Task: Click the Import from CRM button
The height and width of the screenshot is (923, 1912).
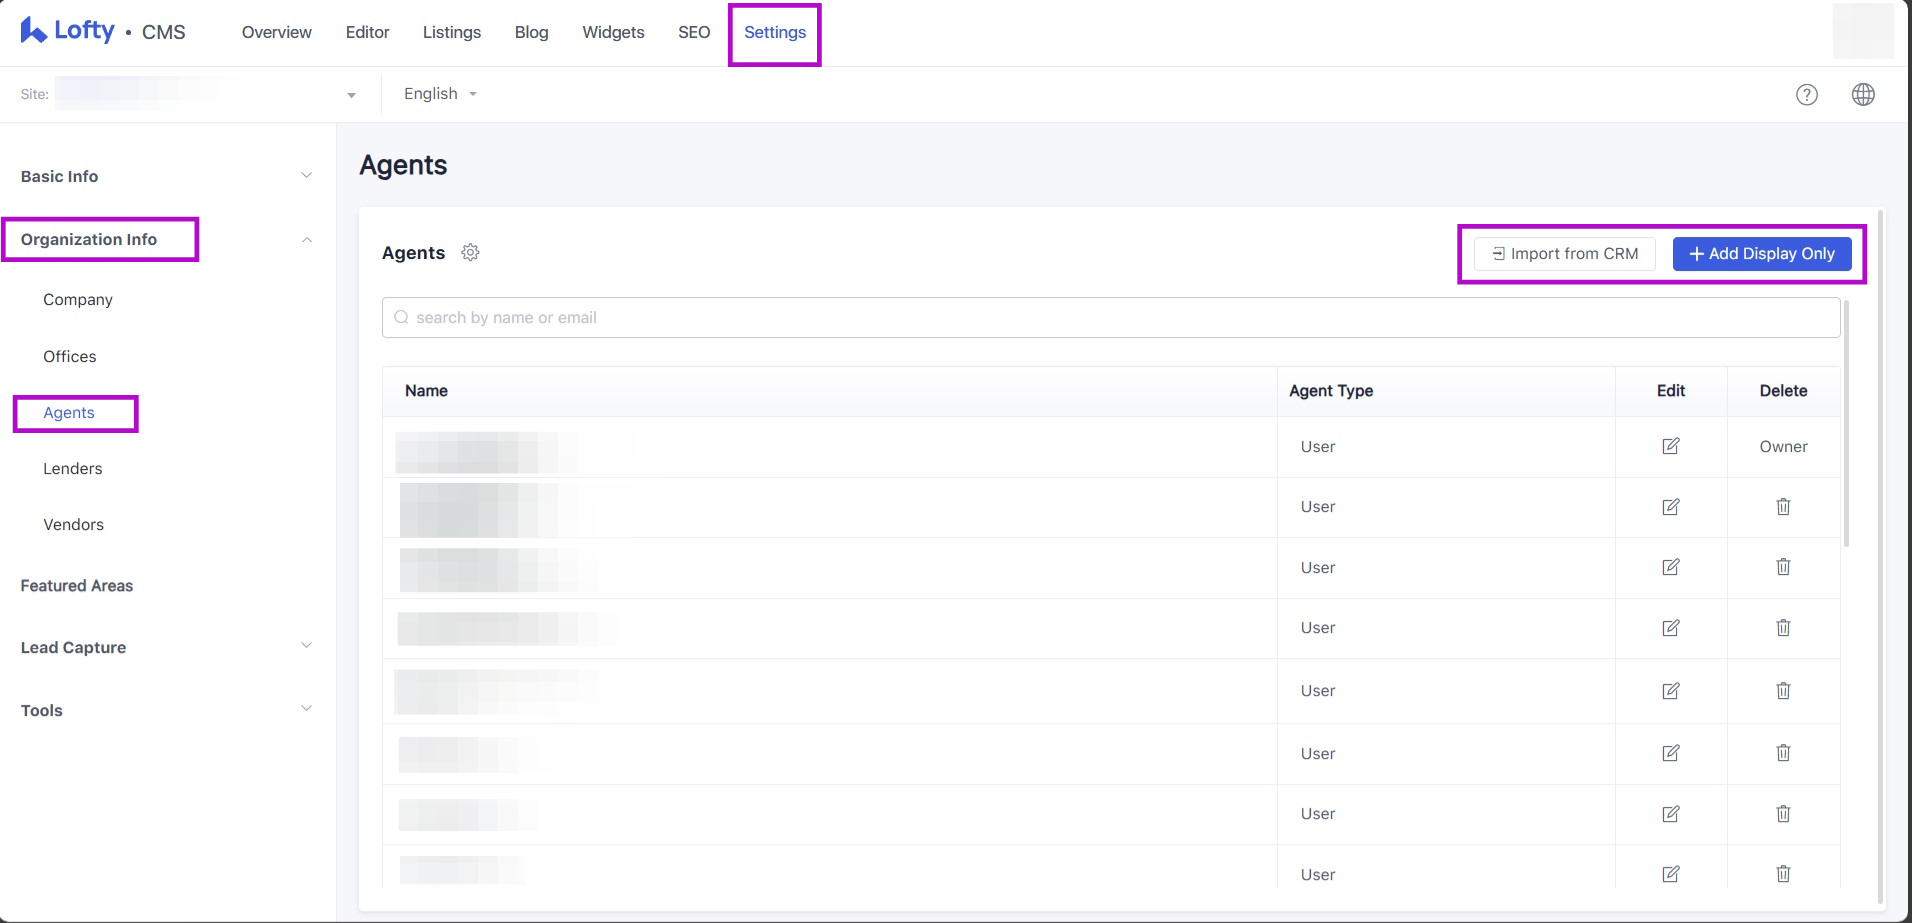Action: pyautogui.click(x=1565, y=254)
